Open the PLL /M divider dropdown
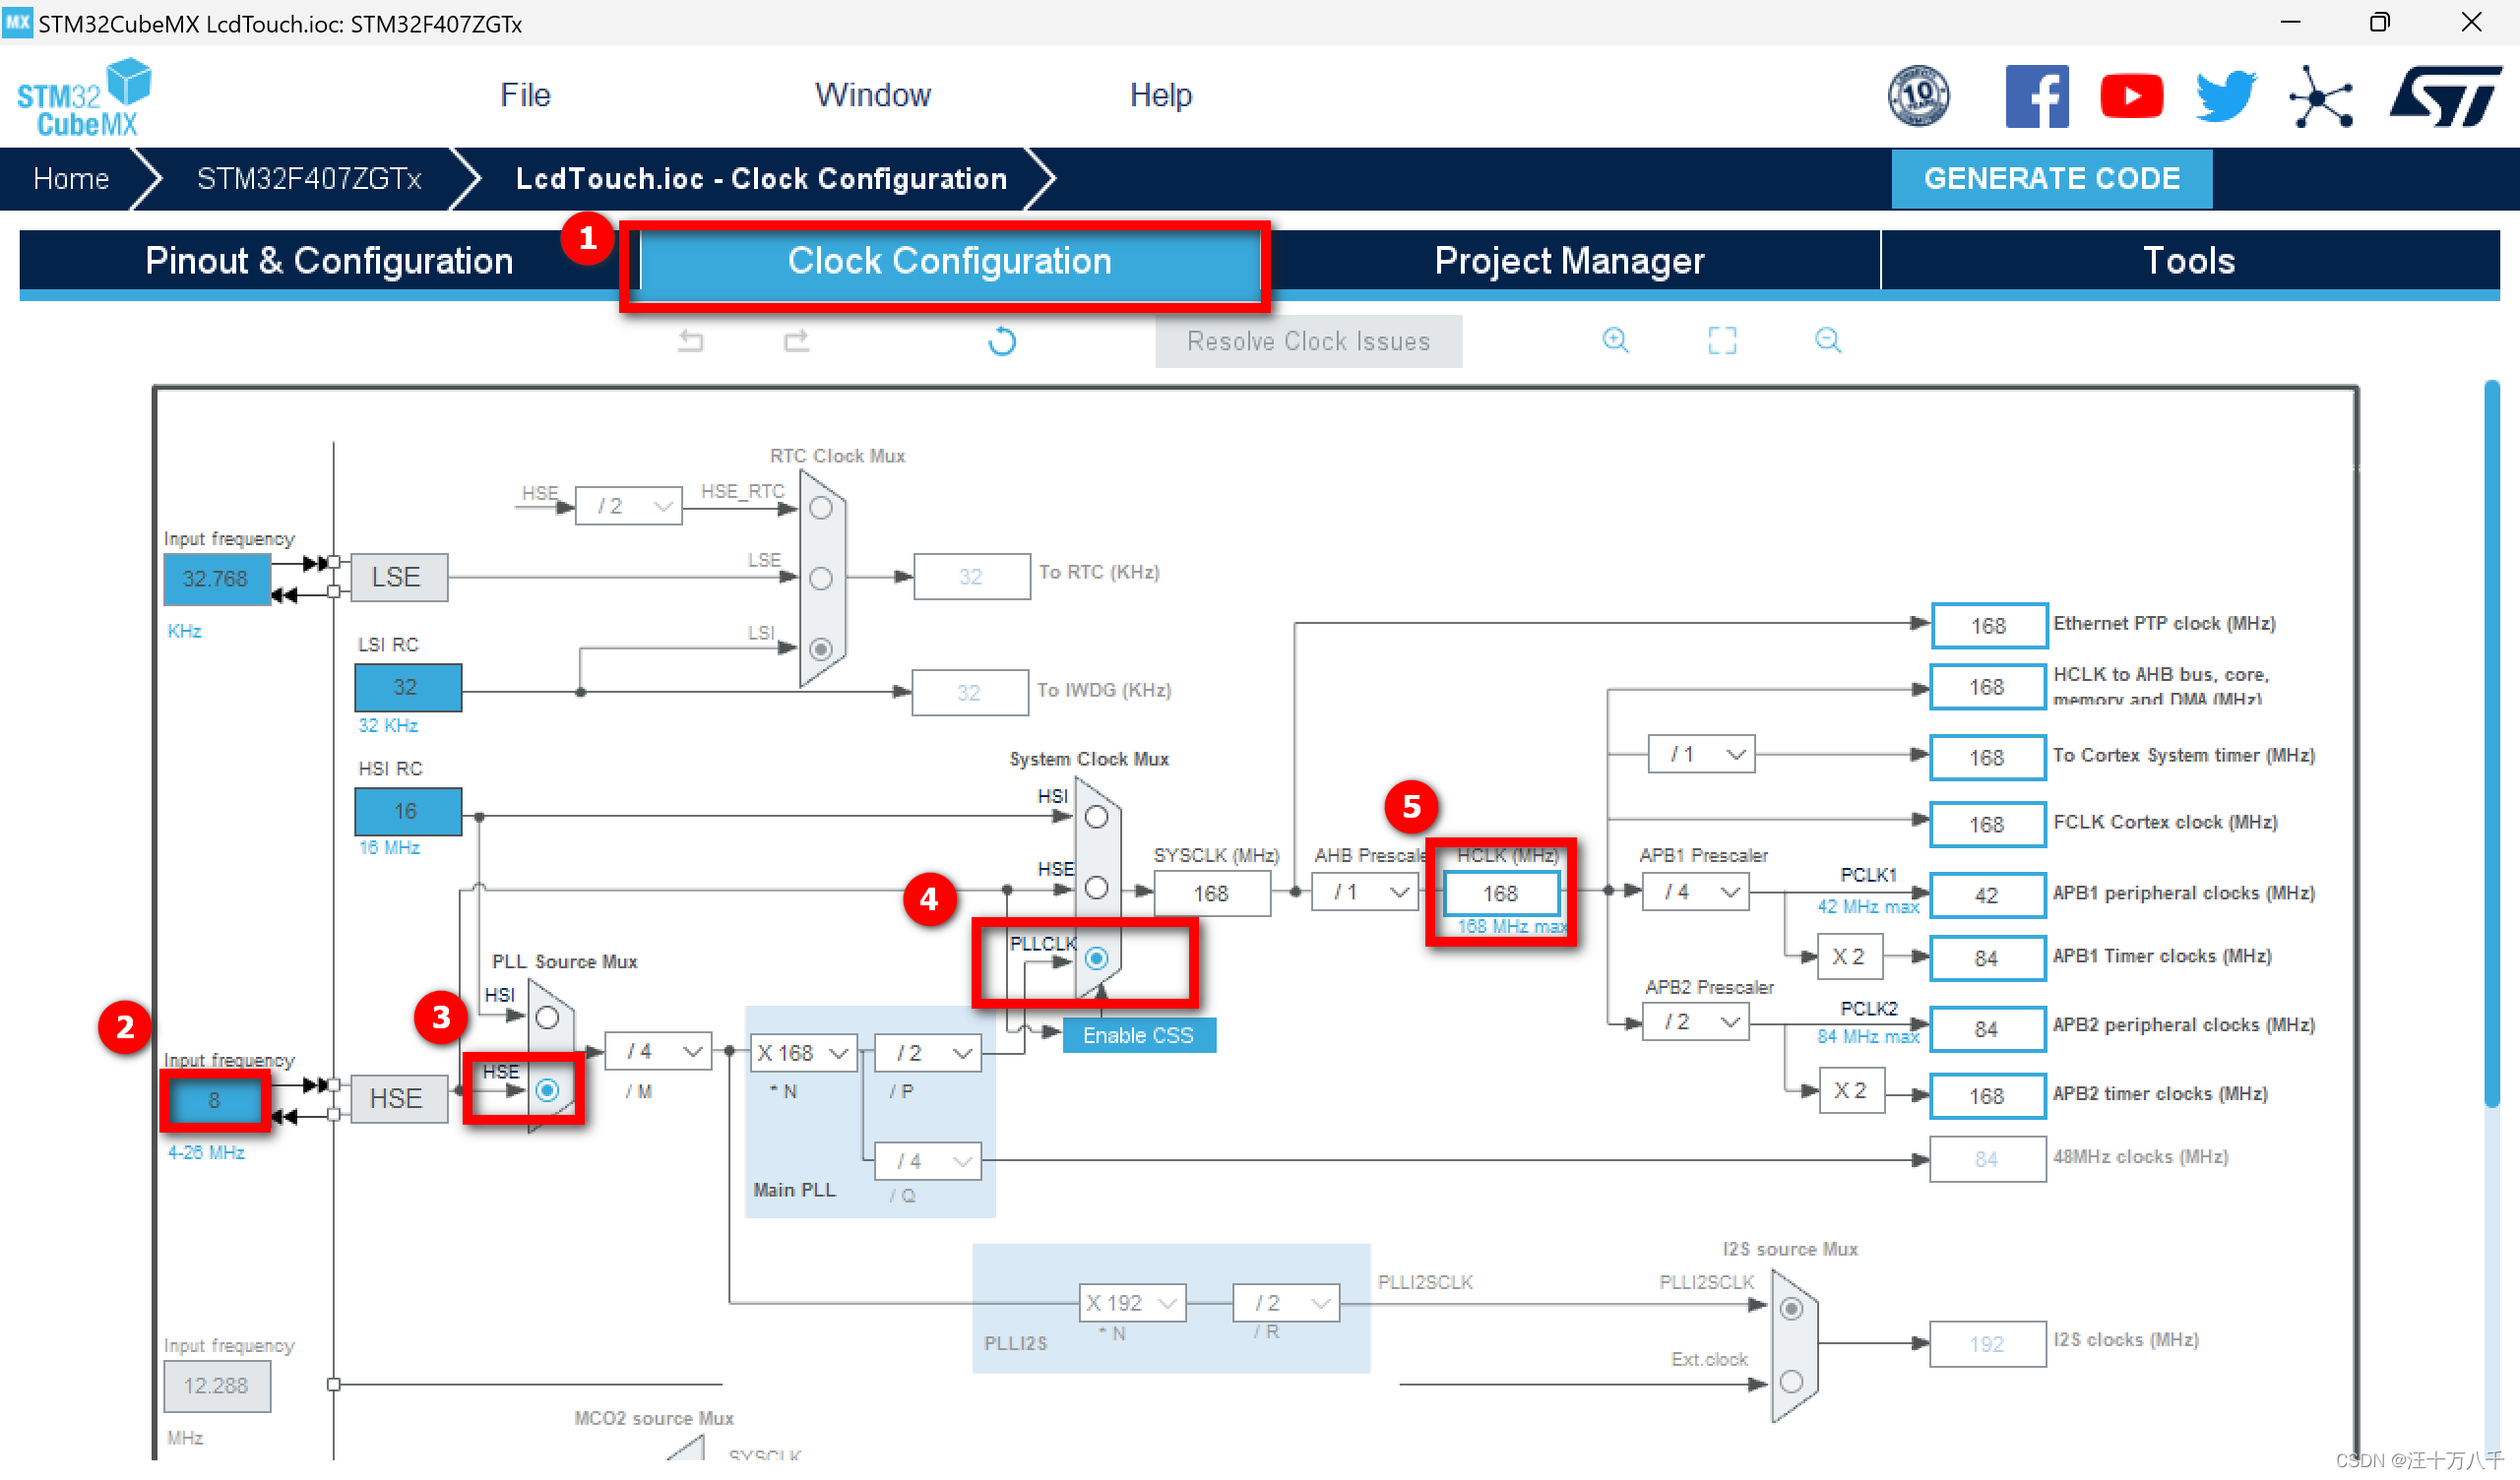2520x1480 pixels. (658, 1052)
